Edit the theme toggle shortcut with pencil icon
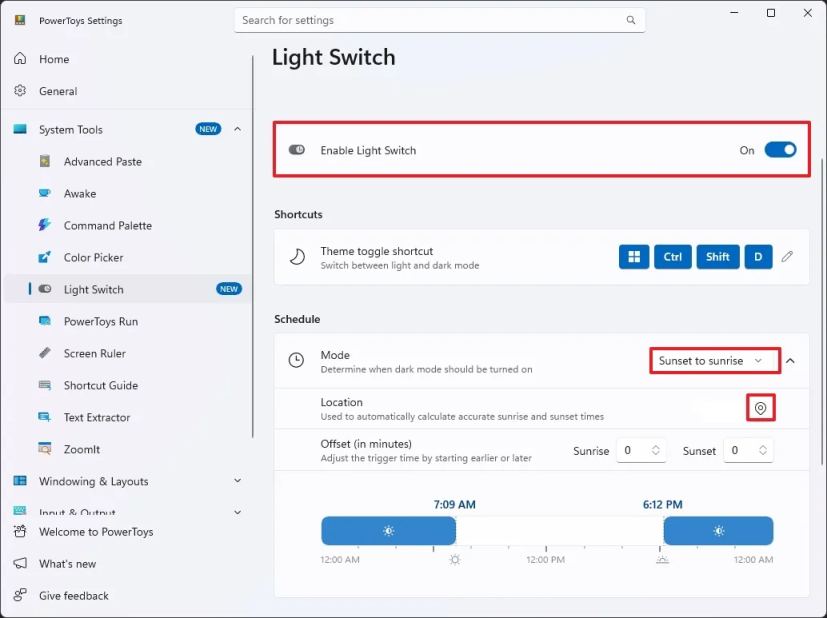This screenshot has height=618, width=827. pyautogui.click(x=789, y=257)
